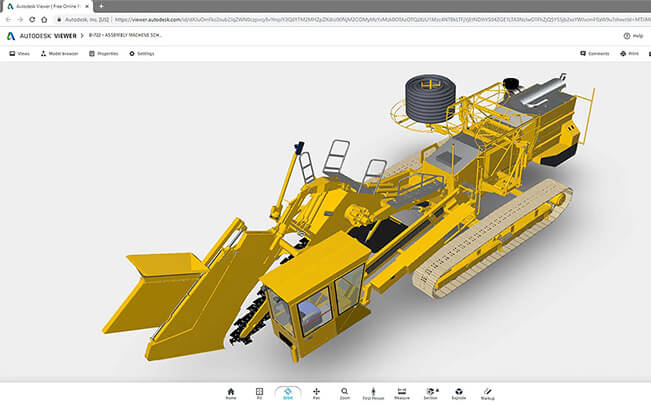The width and height of the screenshot is (651, 405).
Task: Open the Comments panel
Action: pyautogui.click(x=595, y=54)
